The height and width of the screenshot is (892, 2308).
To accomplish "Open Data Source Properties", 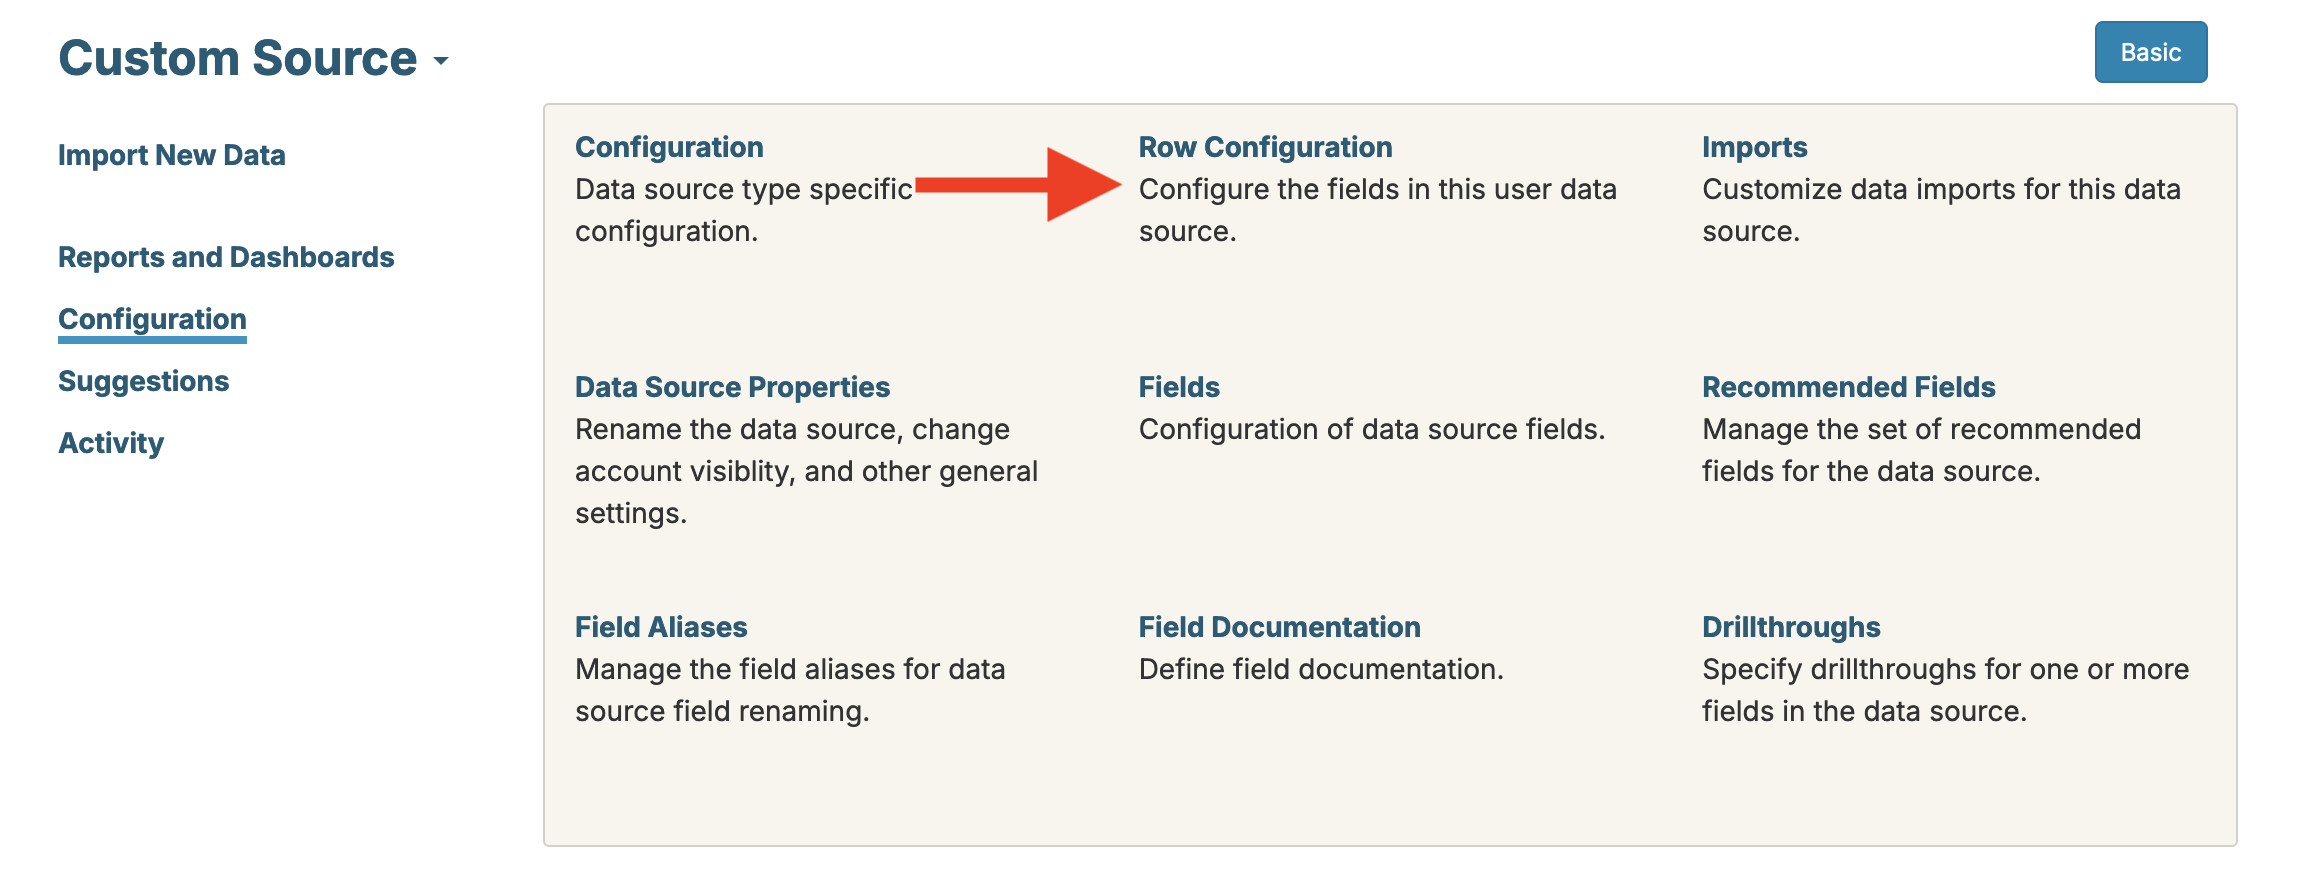I will point(732,387).
